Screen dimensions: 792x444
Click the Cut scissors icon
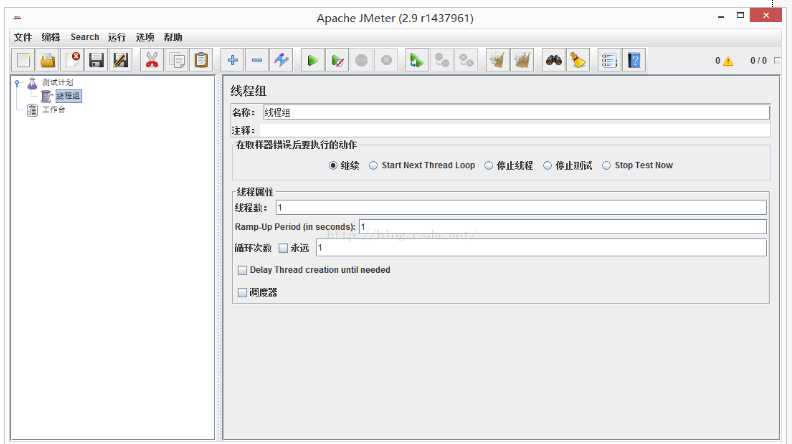(x=152, y=61)
